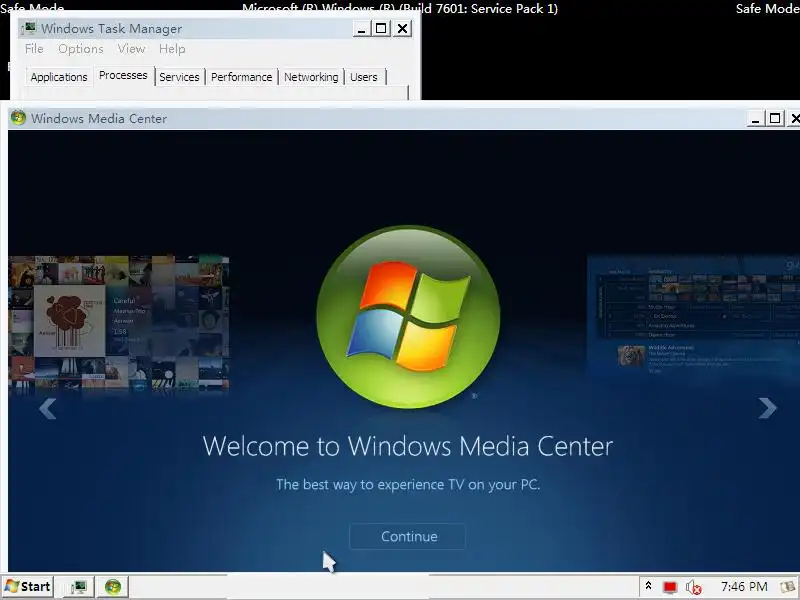This screenshot has width=800, height=600.
Task: Minimize the Windows Media Center window
Action: tap(755, 119)
